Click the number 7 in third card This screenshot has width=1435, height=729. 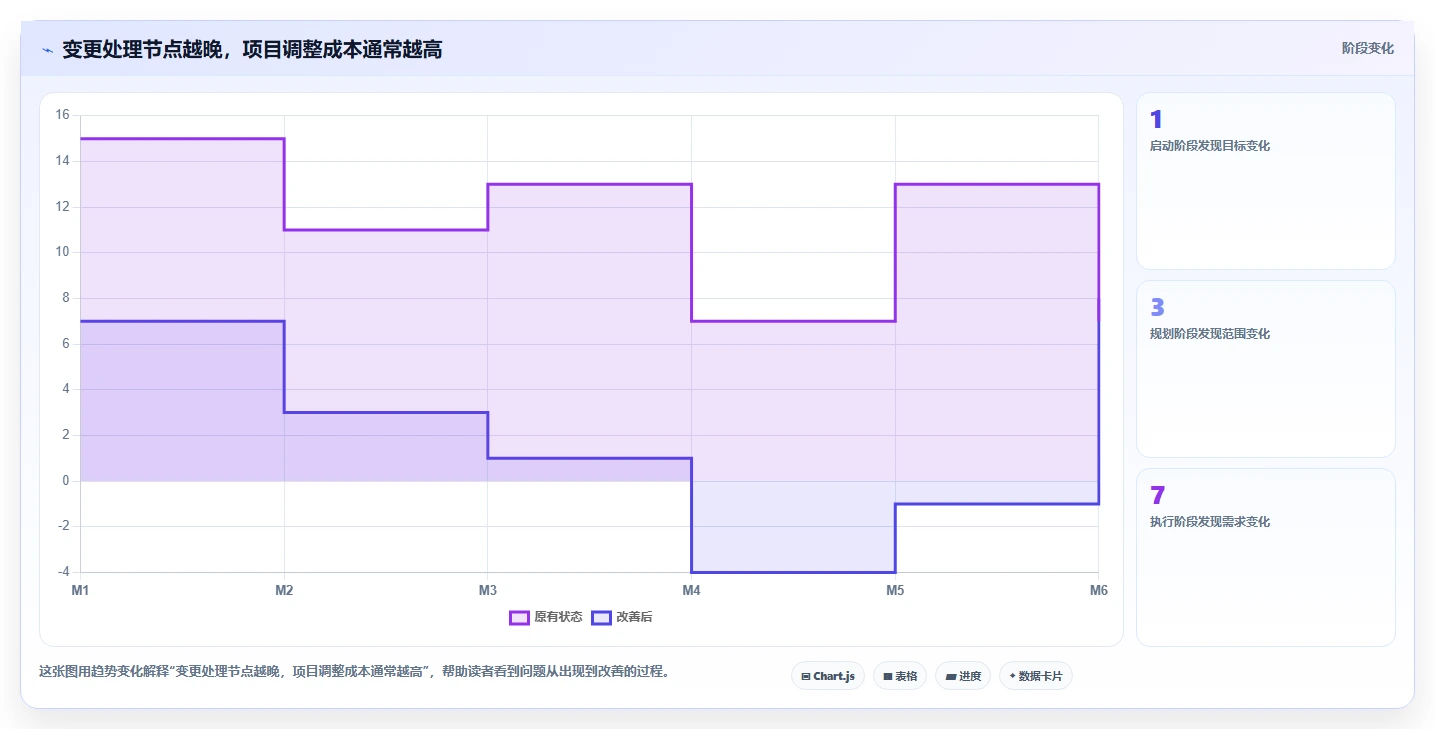tap(1158, 496)
